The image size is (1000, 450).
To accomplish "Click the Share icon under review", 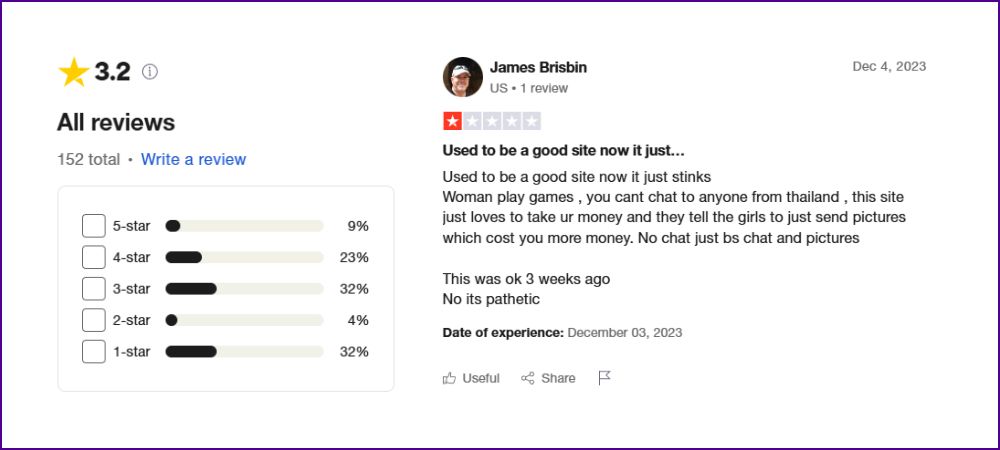I will (527, 378).
